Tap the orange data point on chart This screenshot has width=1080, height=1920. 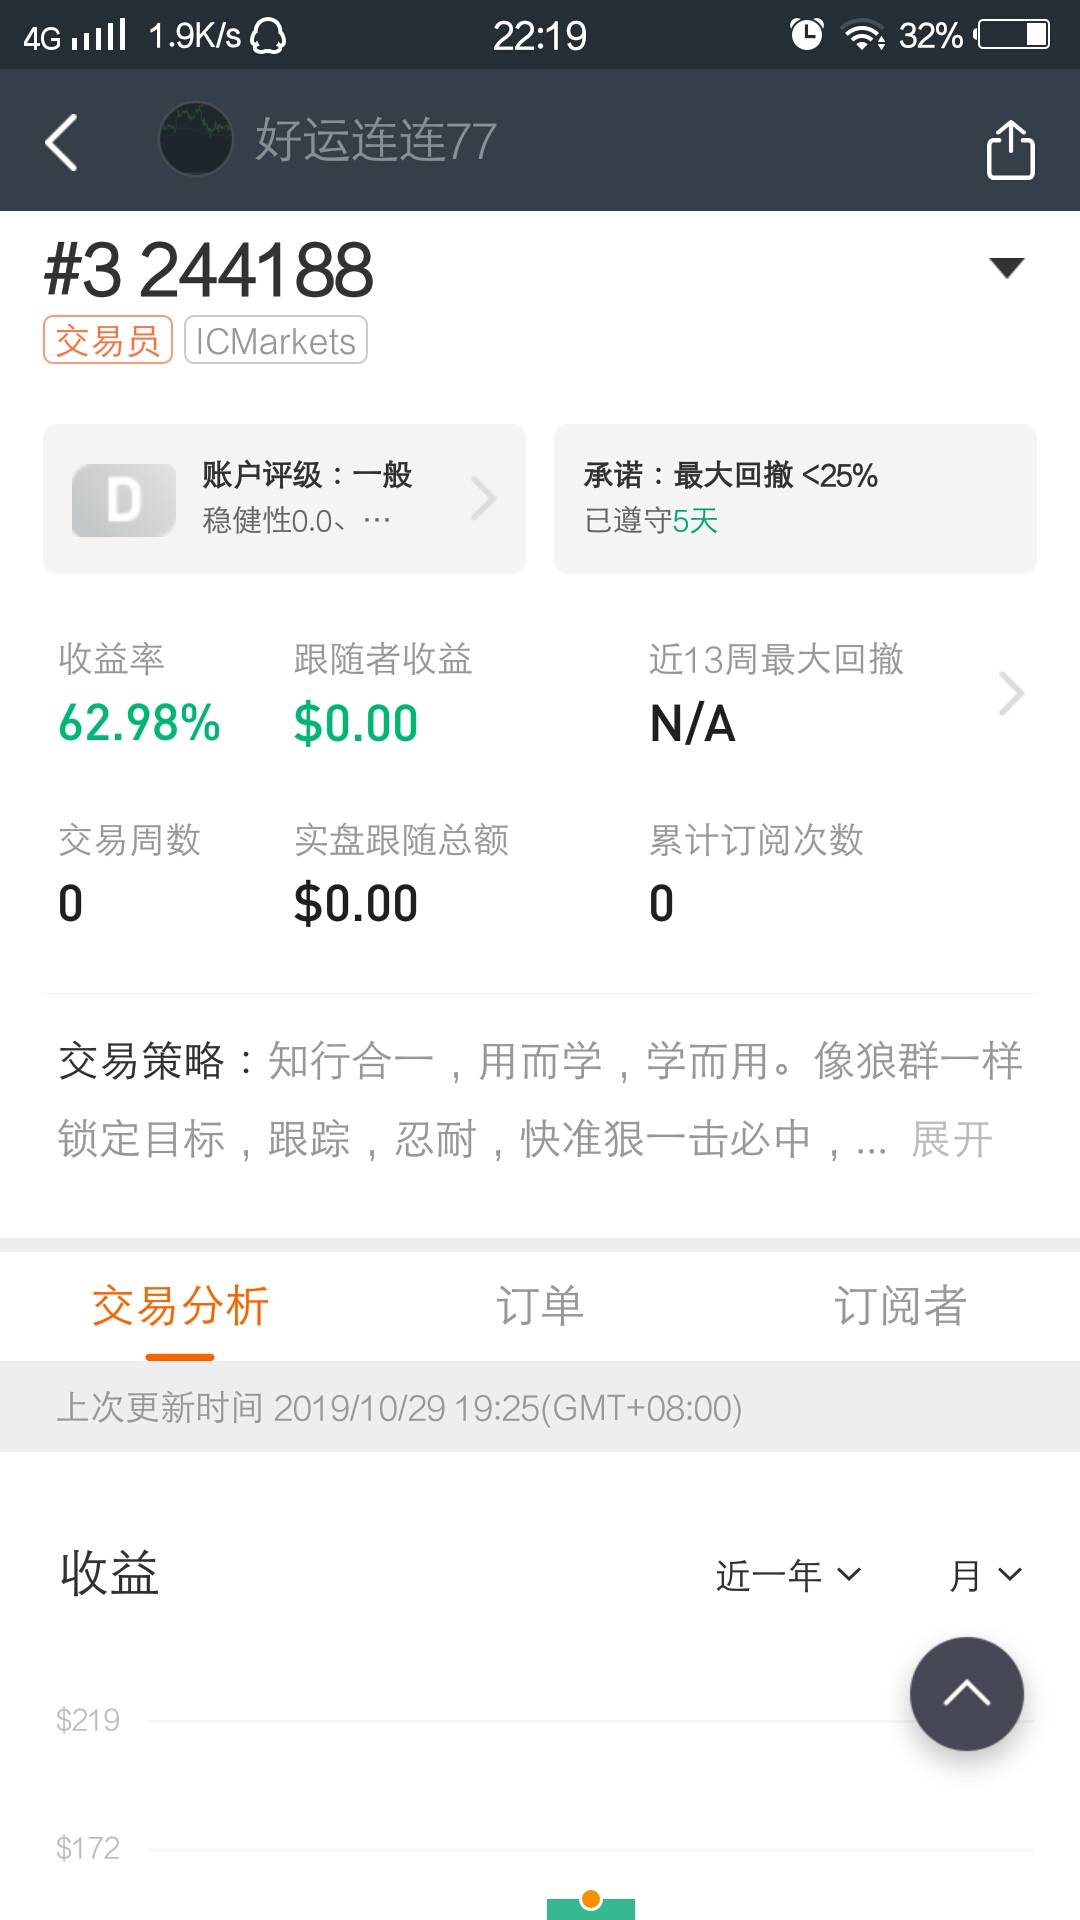coord(591,1899)
